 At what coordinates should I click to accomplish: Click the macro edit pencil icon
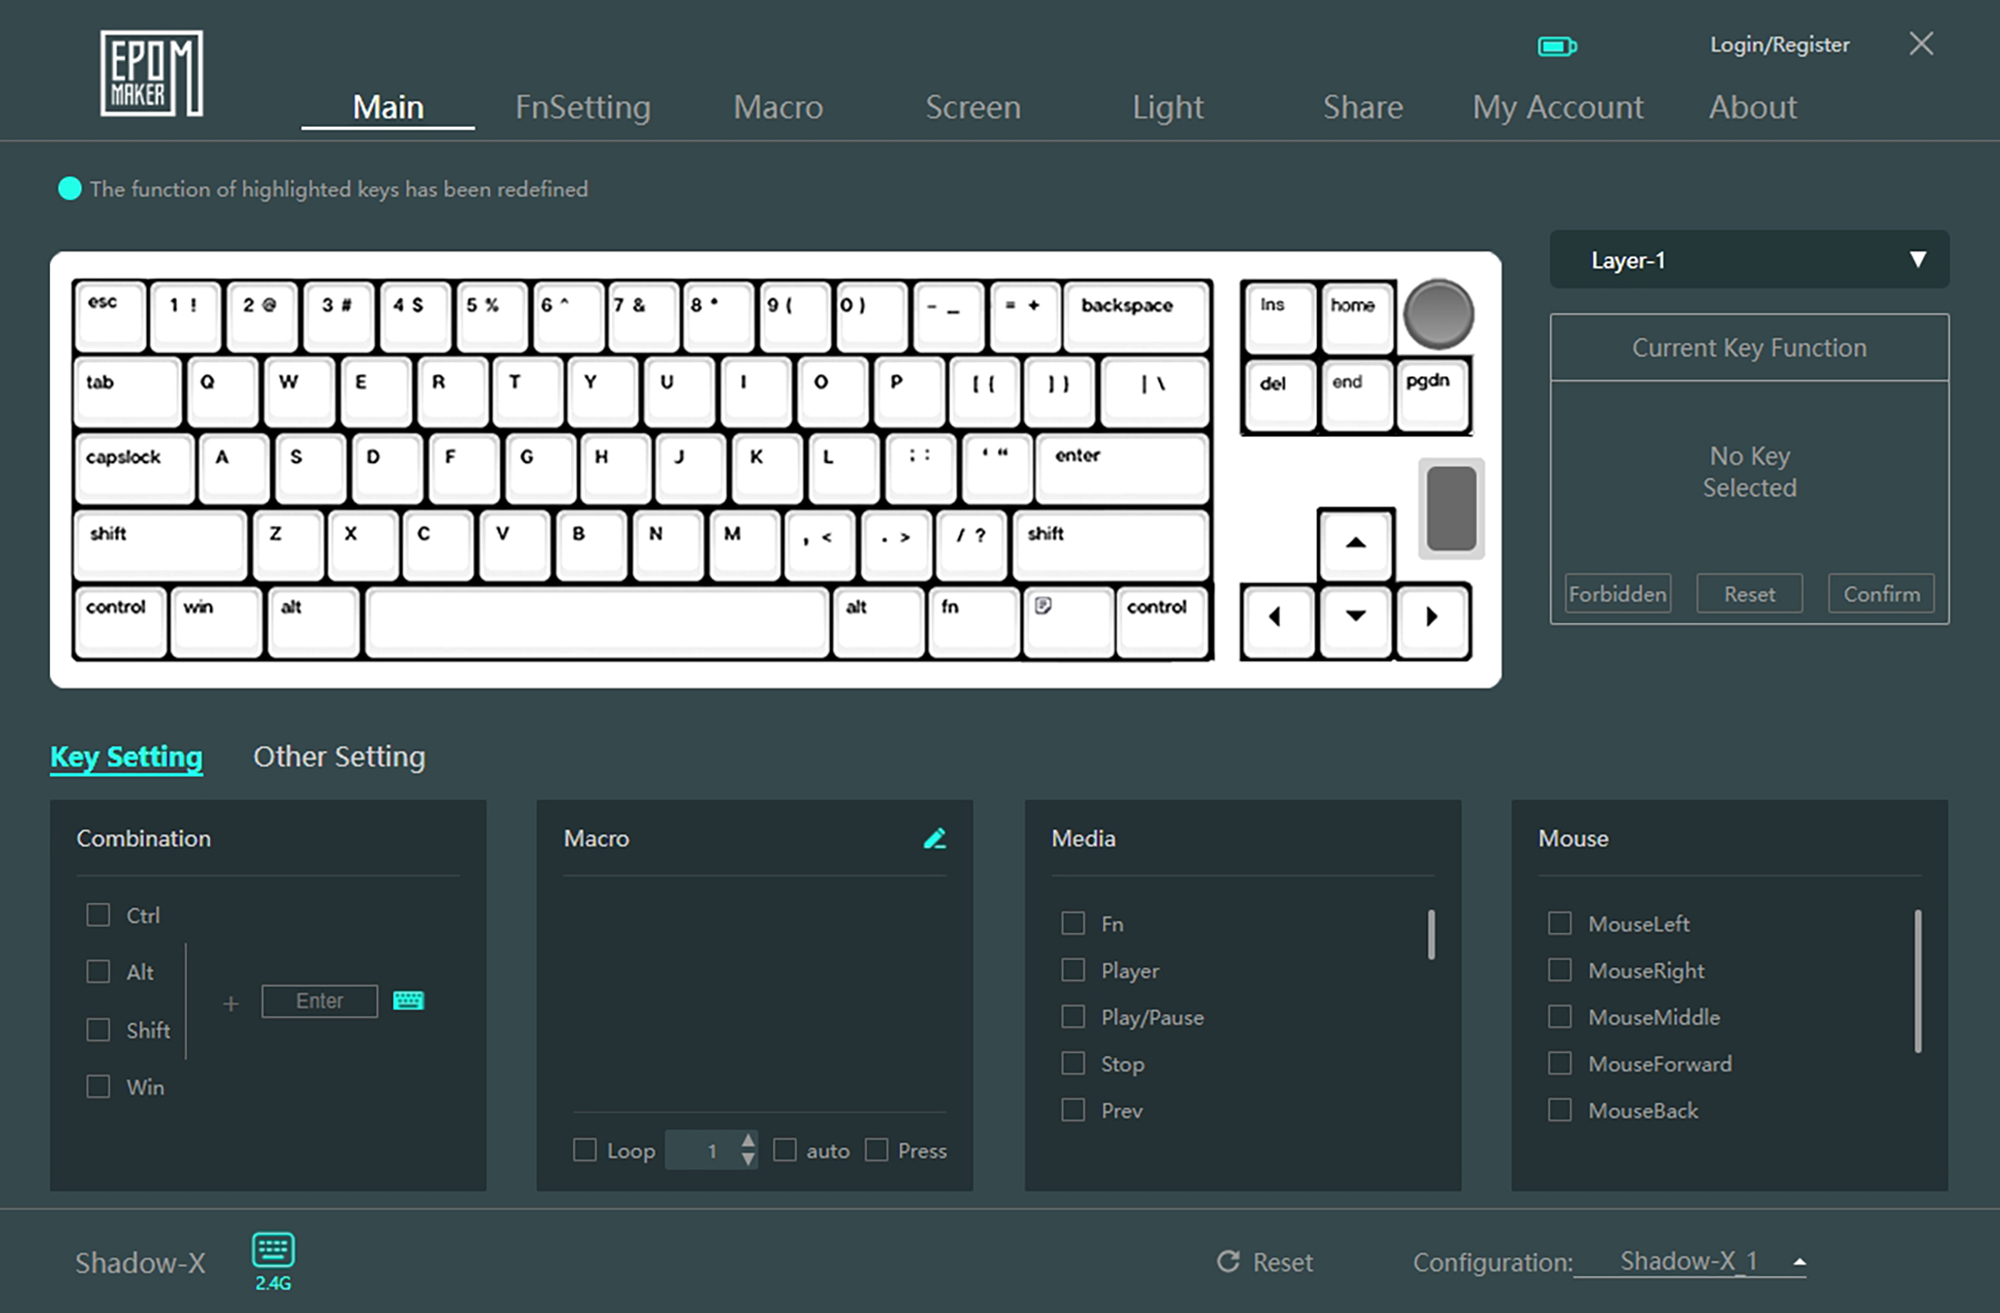pos(934,838)
